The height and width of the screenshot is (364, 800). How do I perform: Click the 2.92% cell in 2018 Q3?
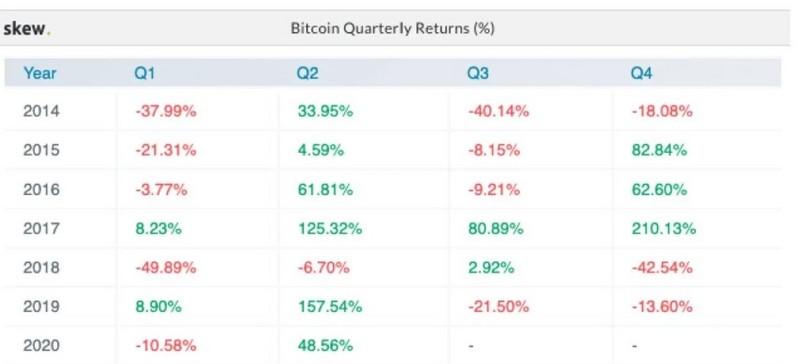[x=491, y=268]
